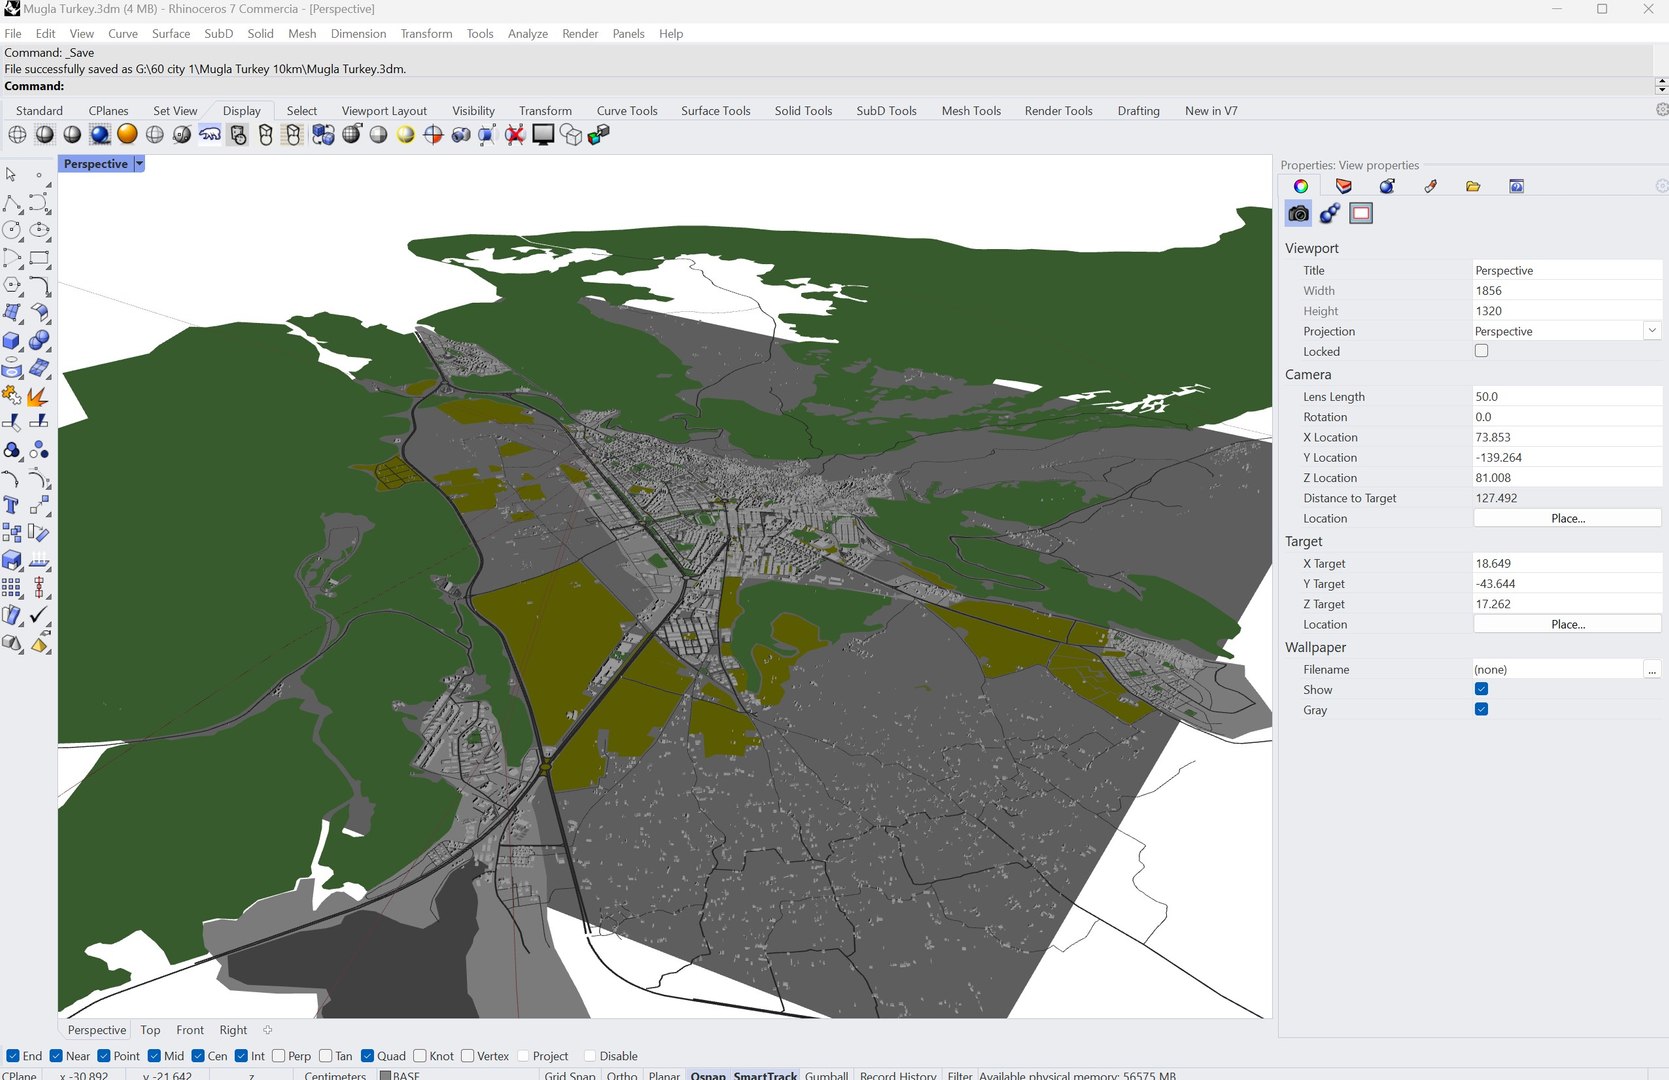Open the Panels menu
This screenshot has height=1080, width=1669.
628,33
